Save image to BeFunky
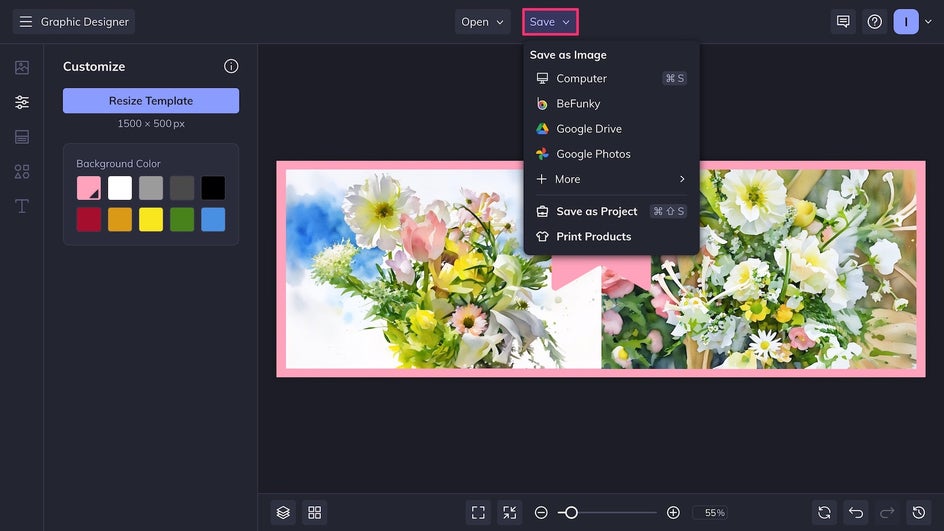Image resolution: width=944 pixels, height=531 pixels. point(611,104)
